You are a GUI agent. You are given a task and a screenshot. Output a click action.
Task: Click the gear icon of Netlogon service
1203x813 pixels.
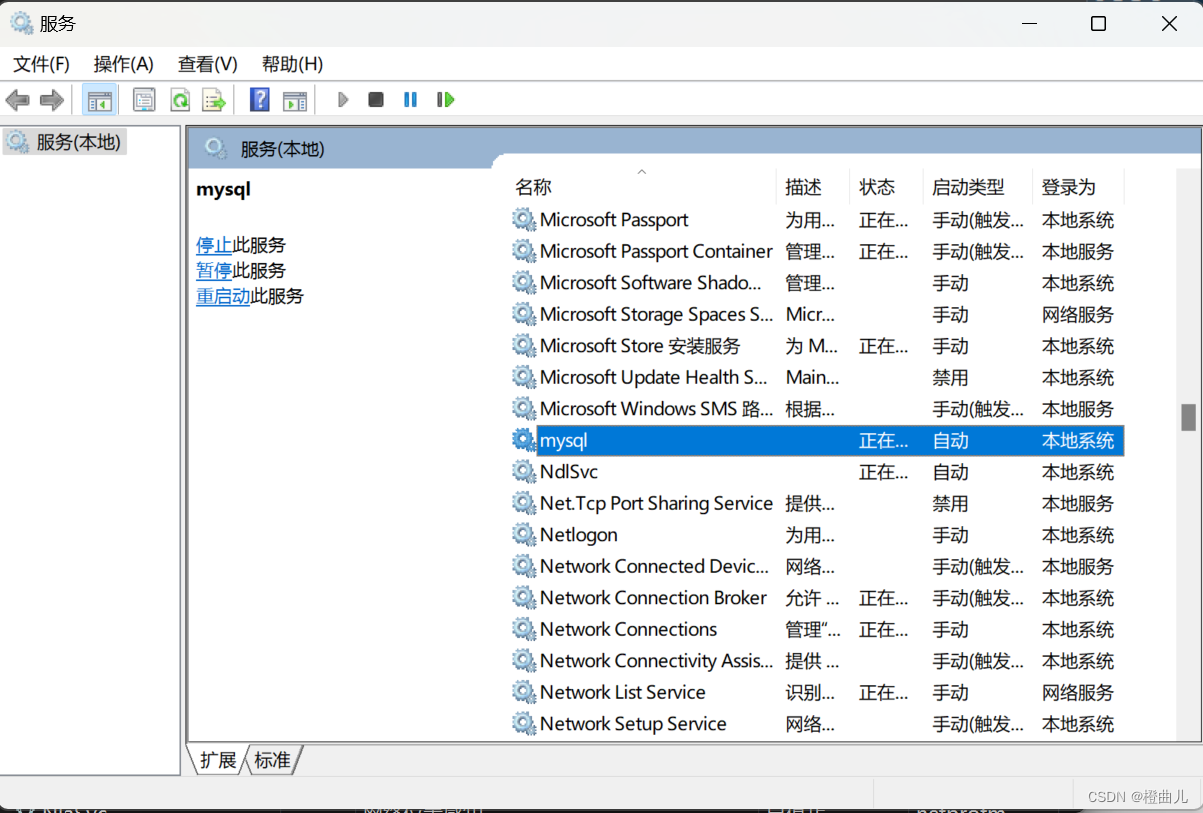click(x=524, y=534)
